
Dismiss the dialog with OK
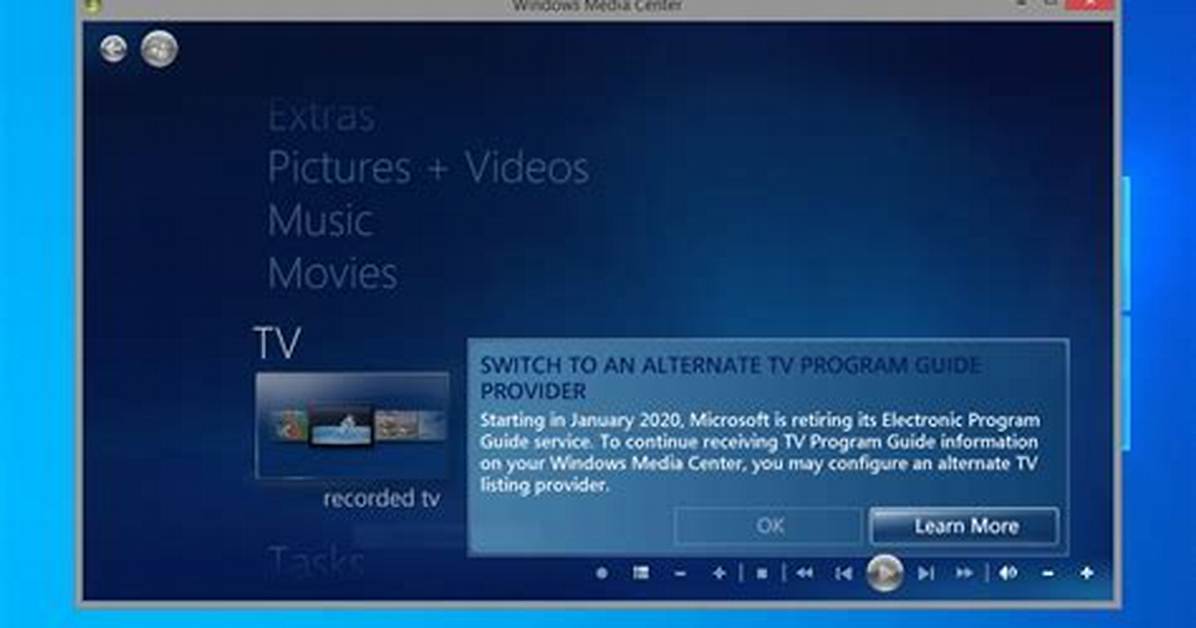click(770, 526)
